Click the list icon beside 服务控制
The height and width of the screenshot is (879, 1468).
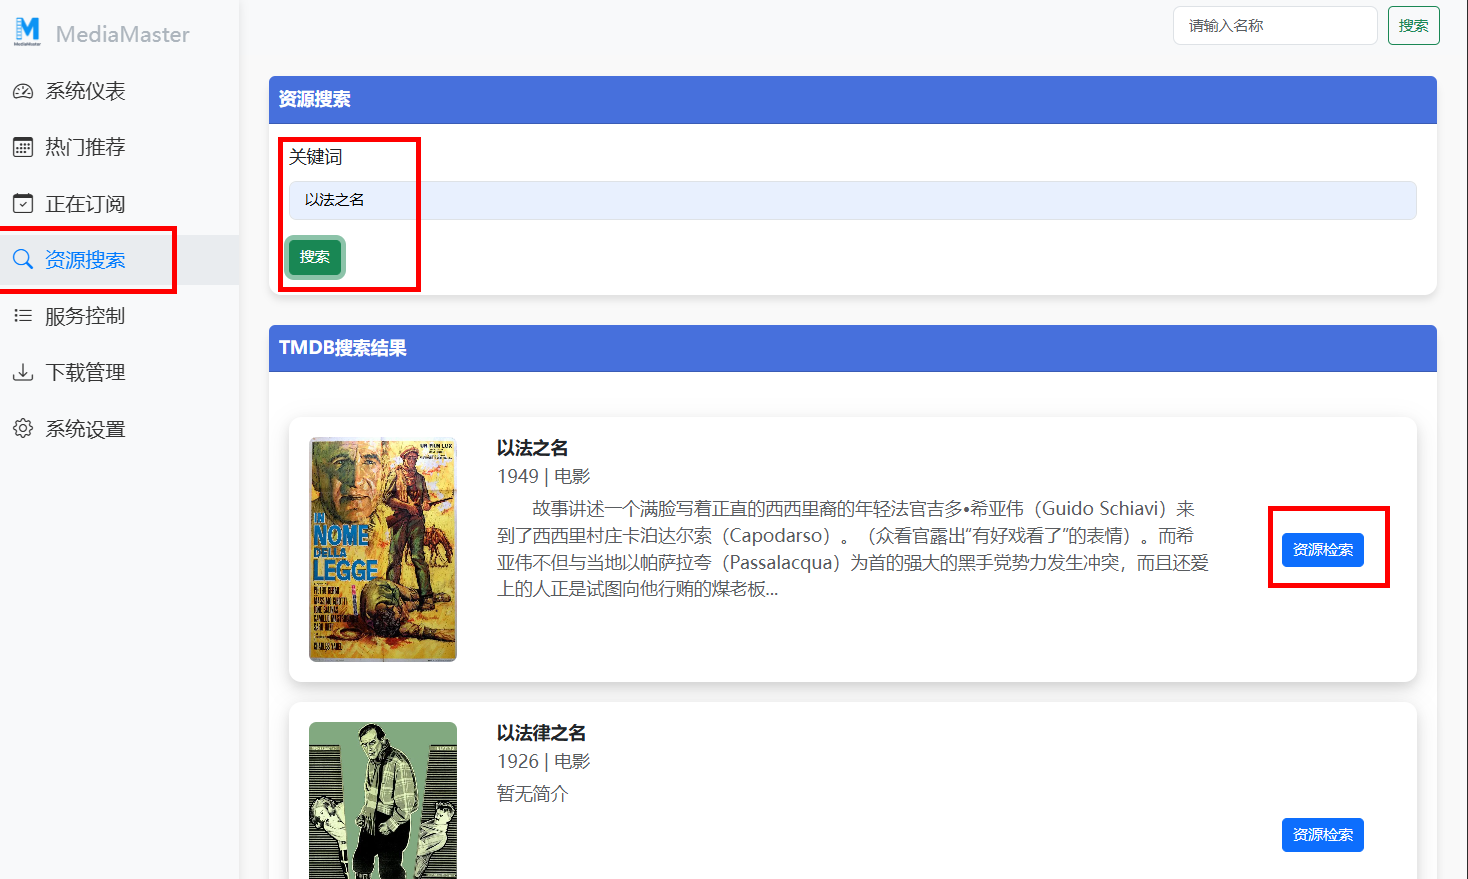[x=23, y=316]
